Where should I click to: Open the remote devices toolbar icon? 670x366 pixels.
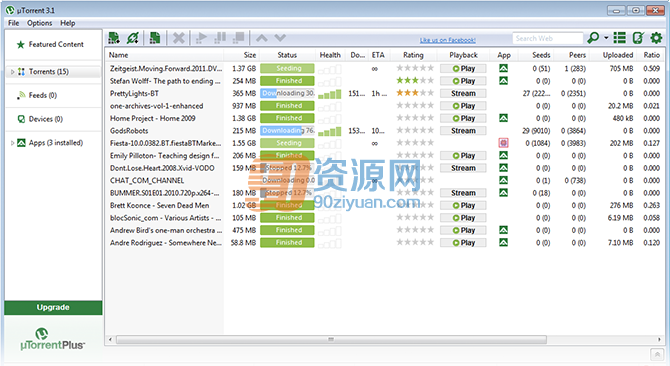coord(638,38)
